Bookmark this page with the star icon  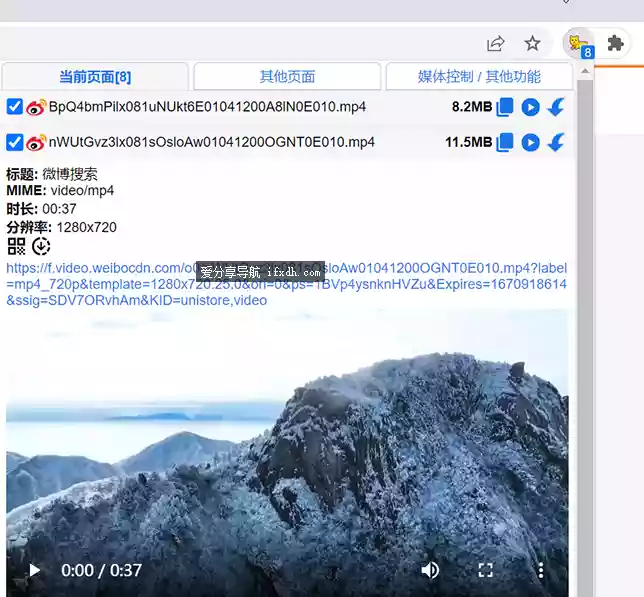pyautogui.click(x=532, y=43)
